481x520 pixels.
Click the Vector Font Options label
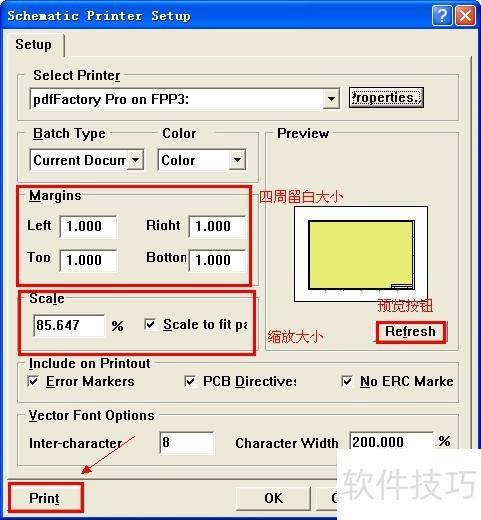[91, 416]
